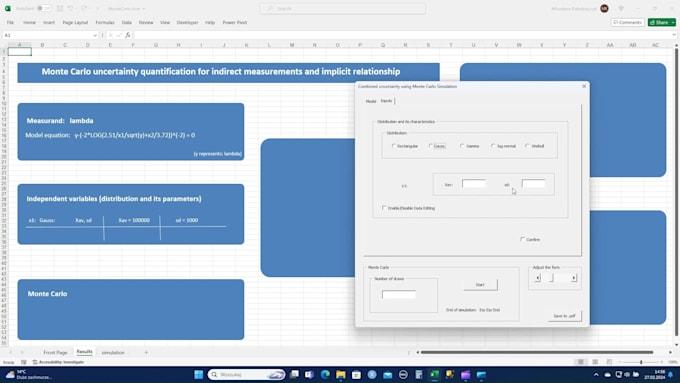Click the sd input field

(533, 184)
